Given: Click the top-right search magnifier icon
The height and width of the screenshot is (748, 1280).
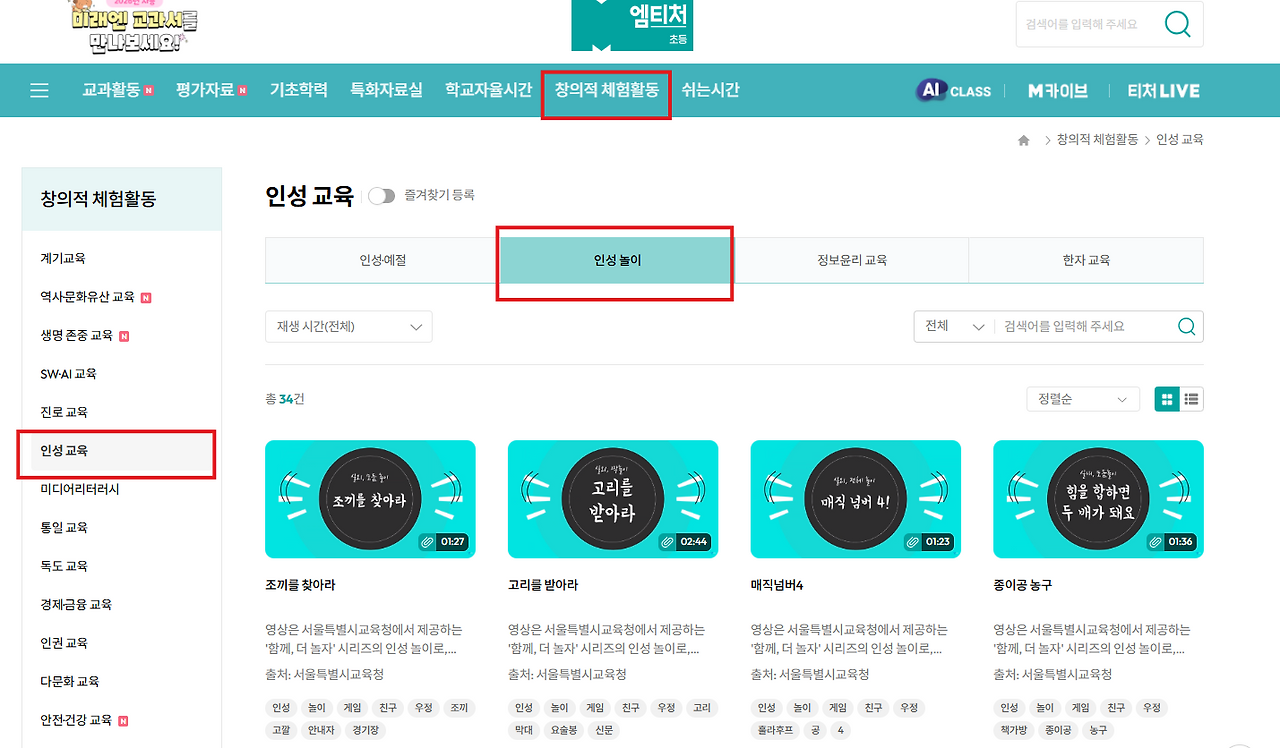Looking at the screenshot, I should click(1178, 25).
